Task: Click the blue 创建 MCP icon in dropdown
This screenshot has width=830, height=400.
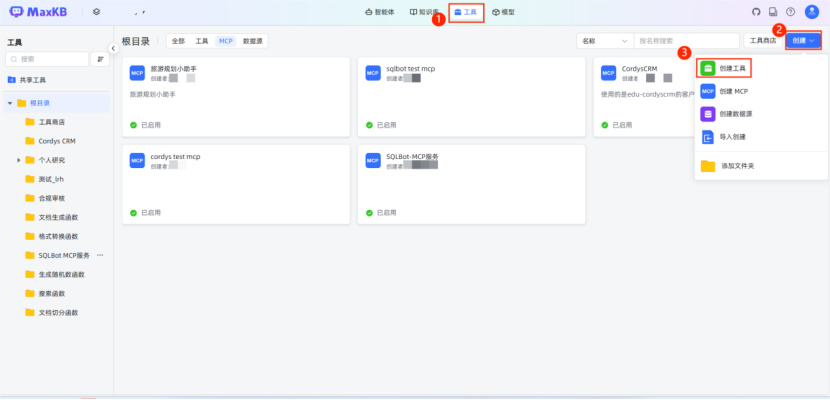Action: tap(708, 91)
